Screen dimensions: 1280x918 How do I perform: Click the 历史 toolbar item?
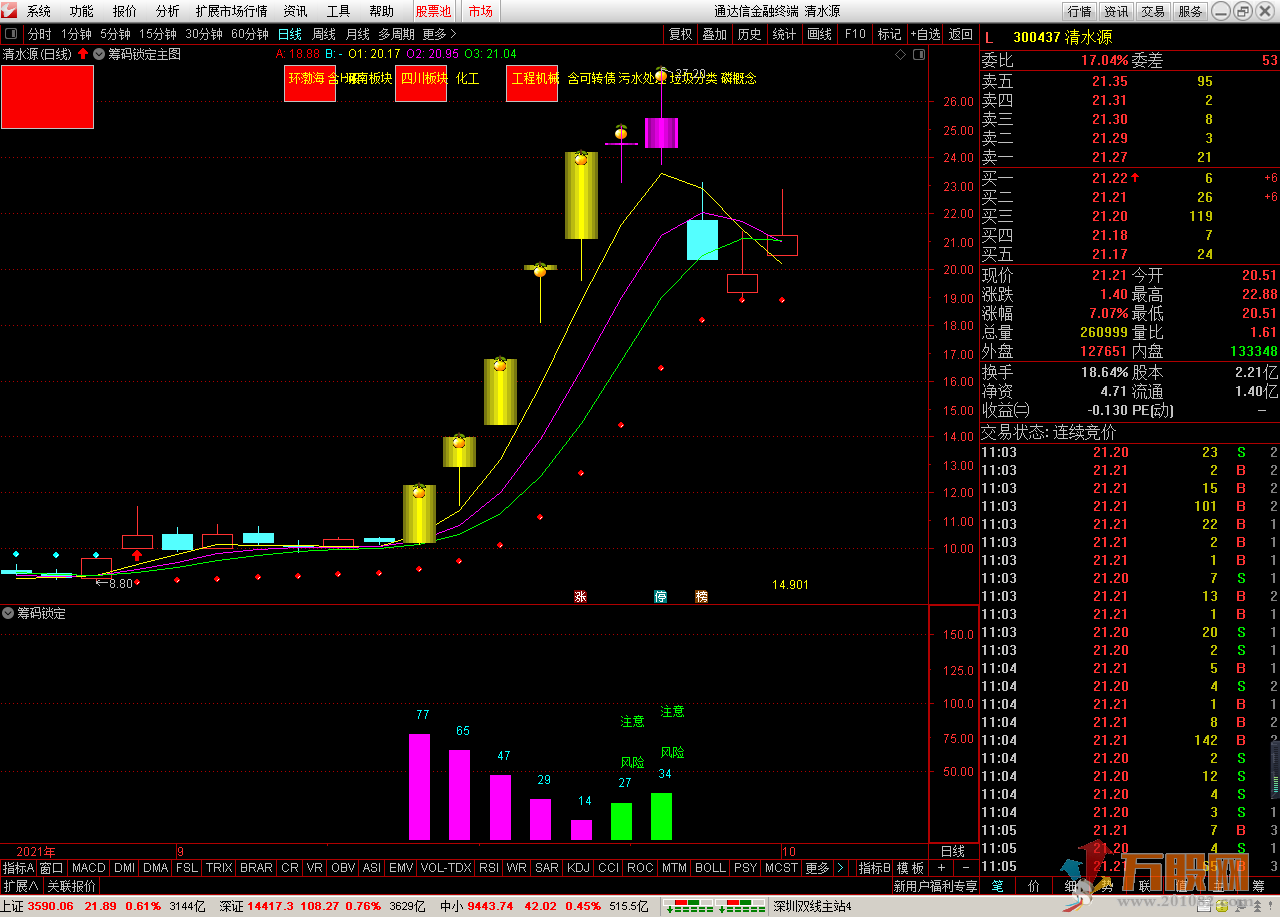(x=749, y=34)
